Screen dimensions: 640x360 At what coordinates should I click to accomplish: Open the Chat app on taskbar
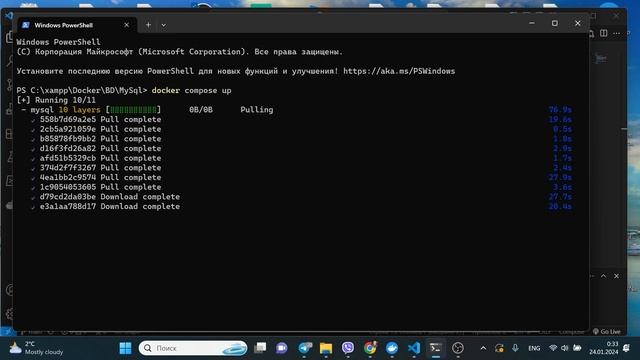(x=282, y=348)
